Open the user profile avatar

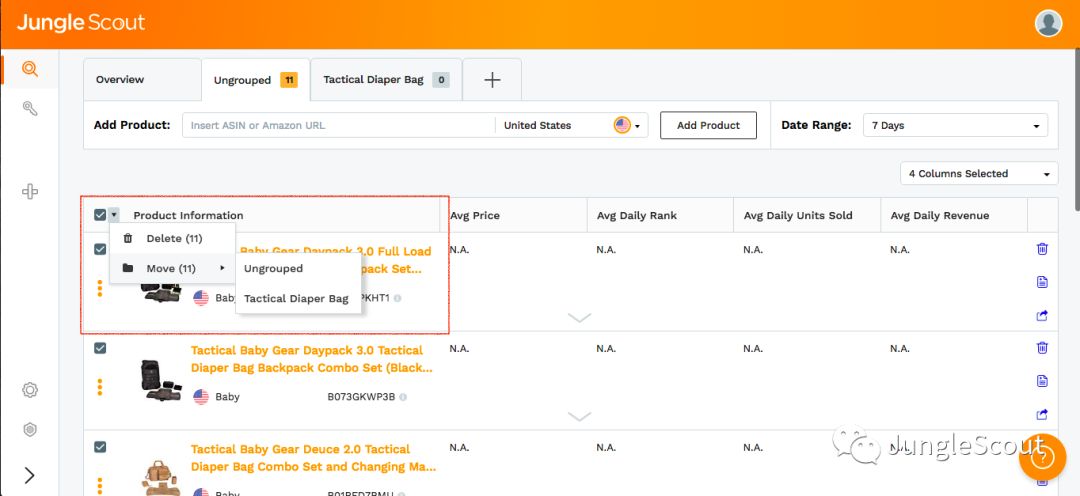[1048, 23]
